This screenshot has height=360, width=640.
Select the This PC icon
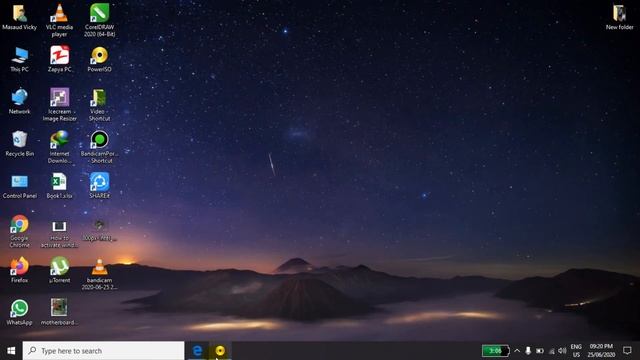pos(19,60)
